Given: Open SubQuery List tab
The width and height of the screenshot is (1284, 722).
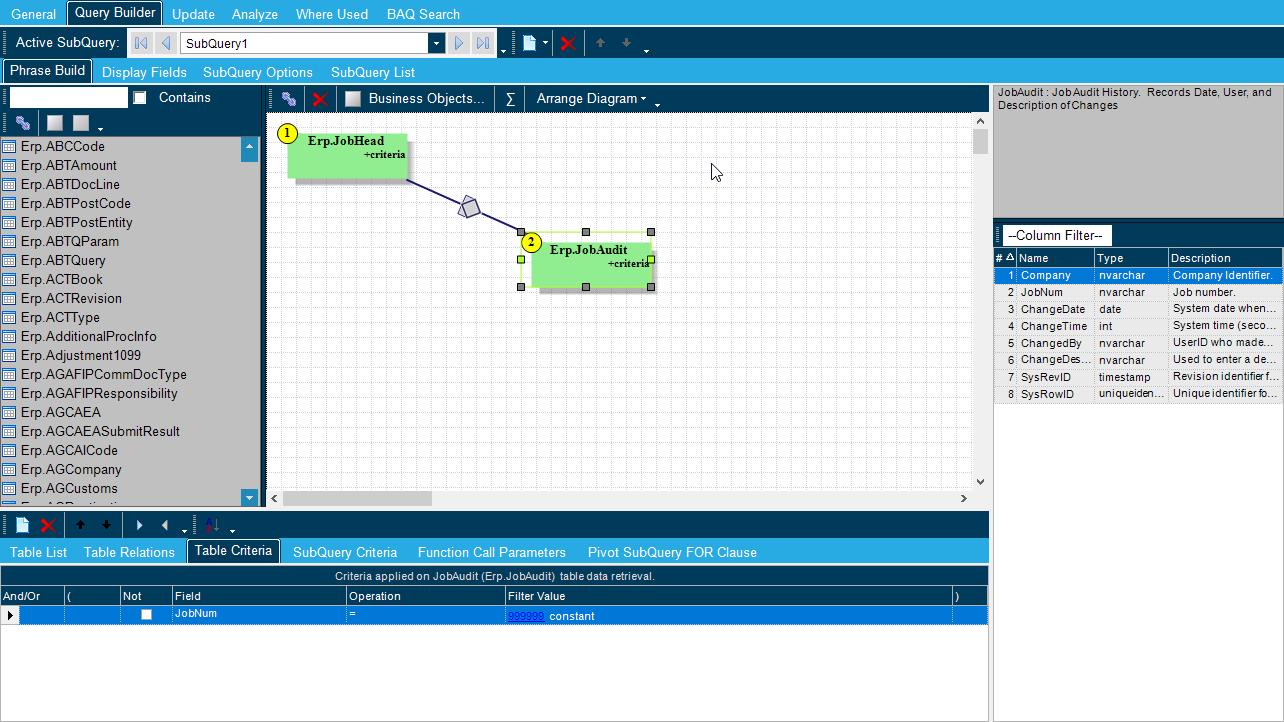Looking at the screenshot, I should click(373, 72).
